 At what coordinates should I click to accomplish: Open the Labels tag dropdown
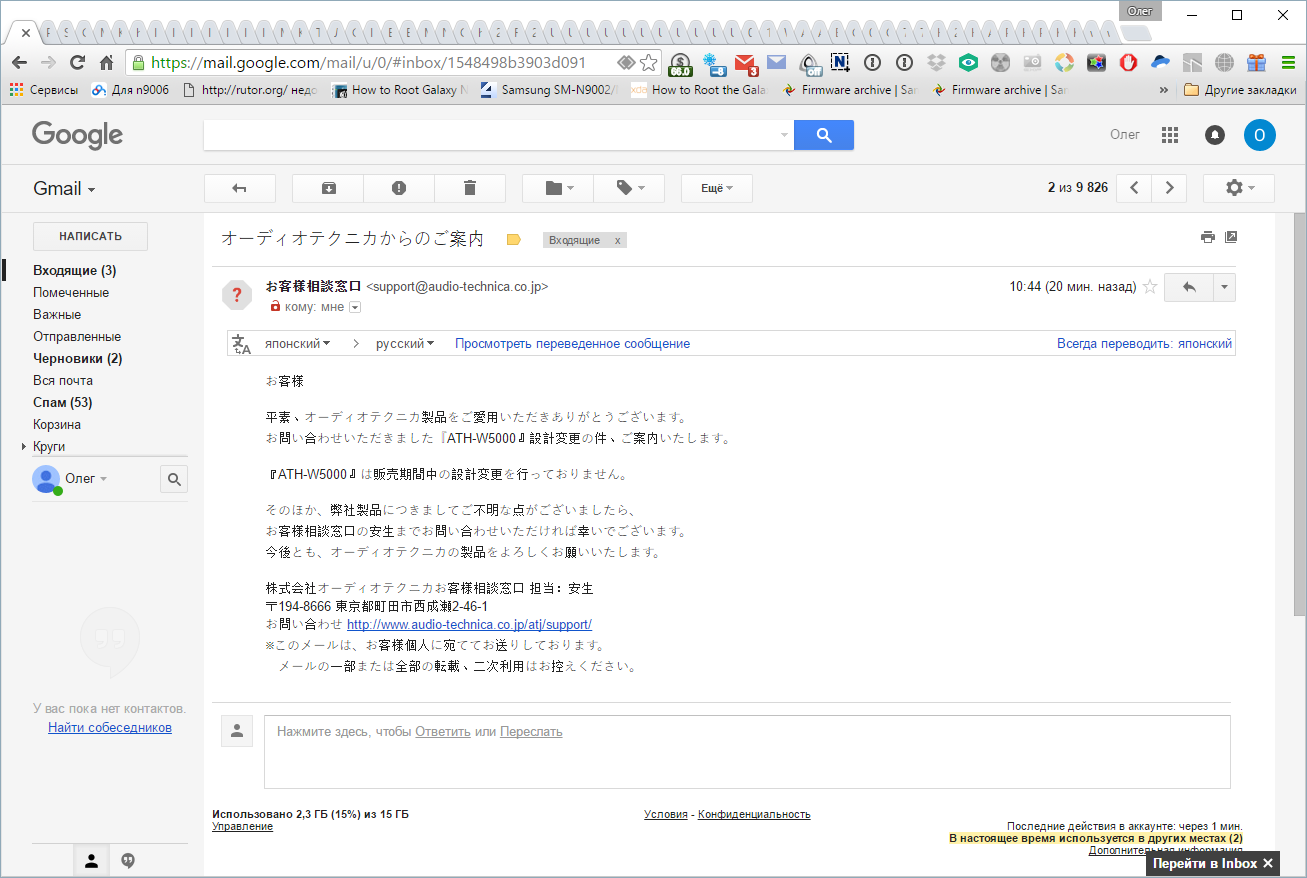pyautogui.click(x=629, y=188)
